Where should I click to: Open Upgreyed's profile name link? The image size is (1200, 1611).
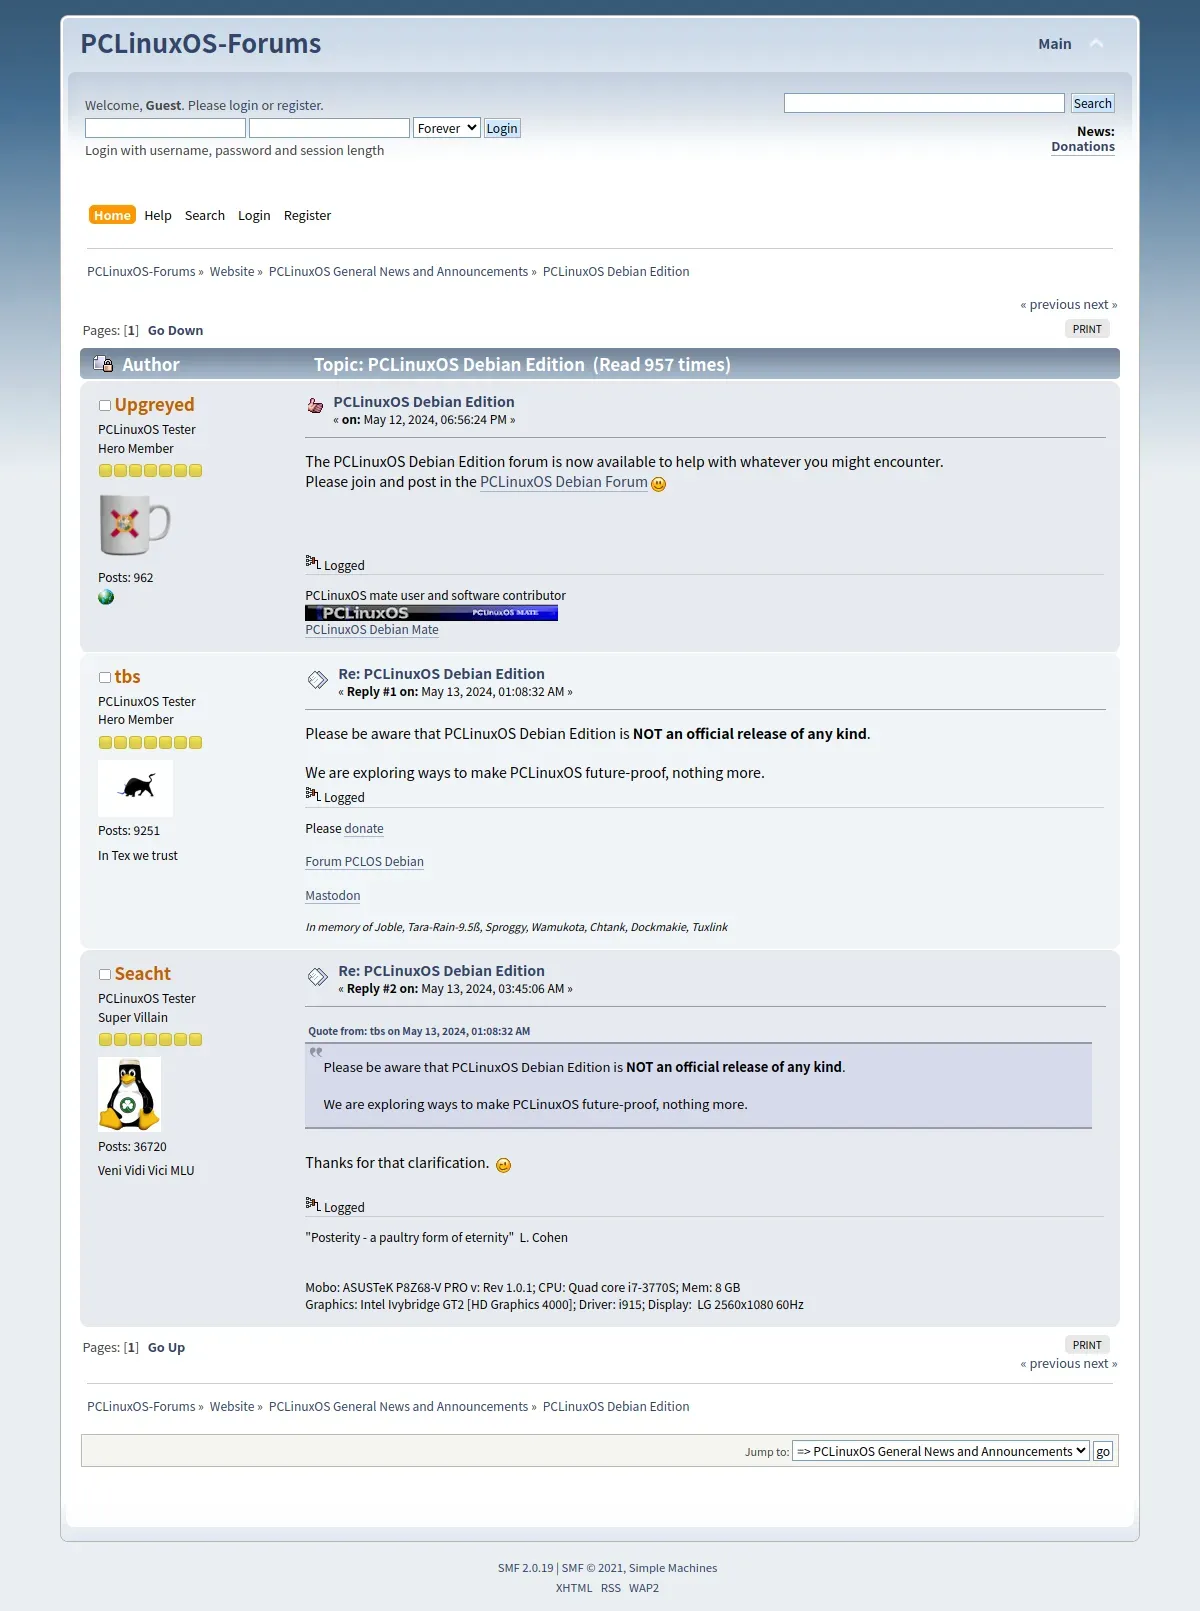[154, 404]
